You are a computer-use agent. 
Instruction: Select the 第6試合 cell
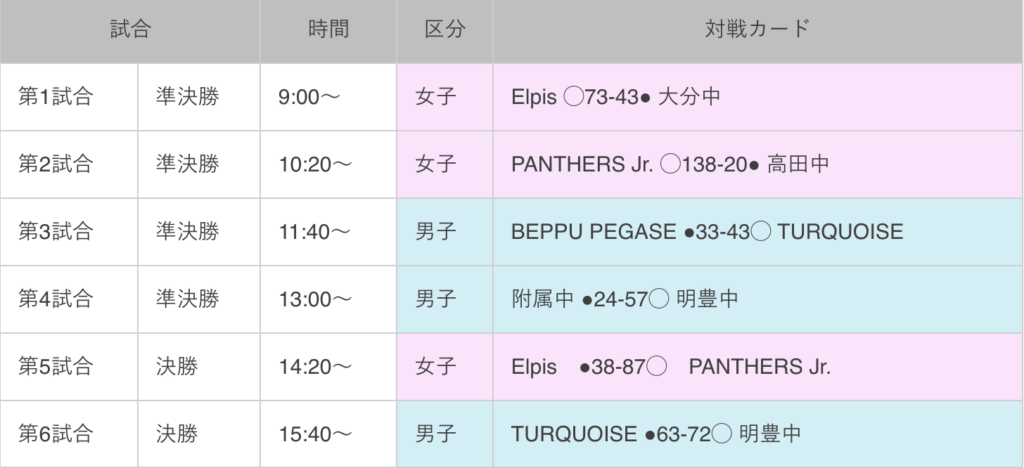(x=56, y=434)
